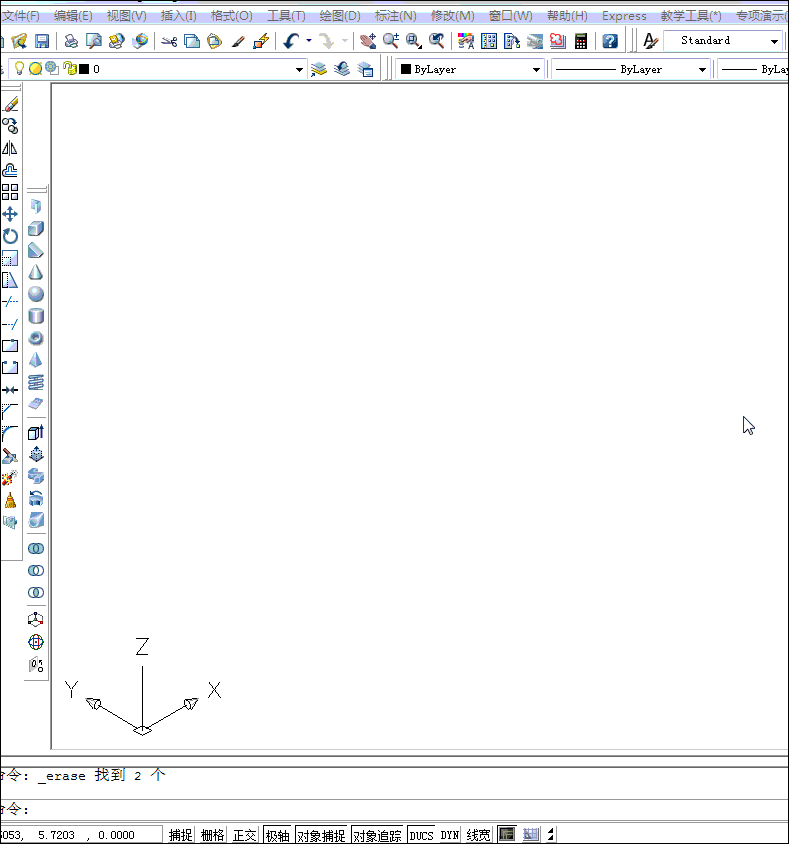789x844 pixels.
Task: Open the Help question mark
Action: [610, 41]
